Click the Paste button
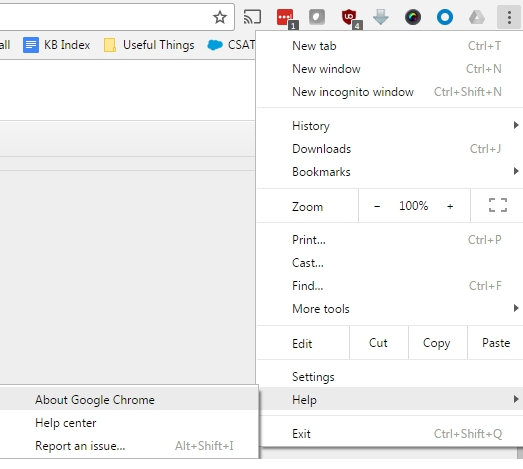Viewport: 523px width, 469px height. pos(496,343)
